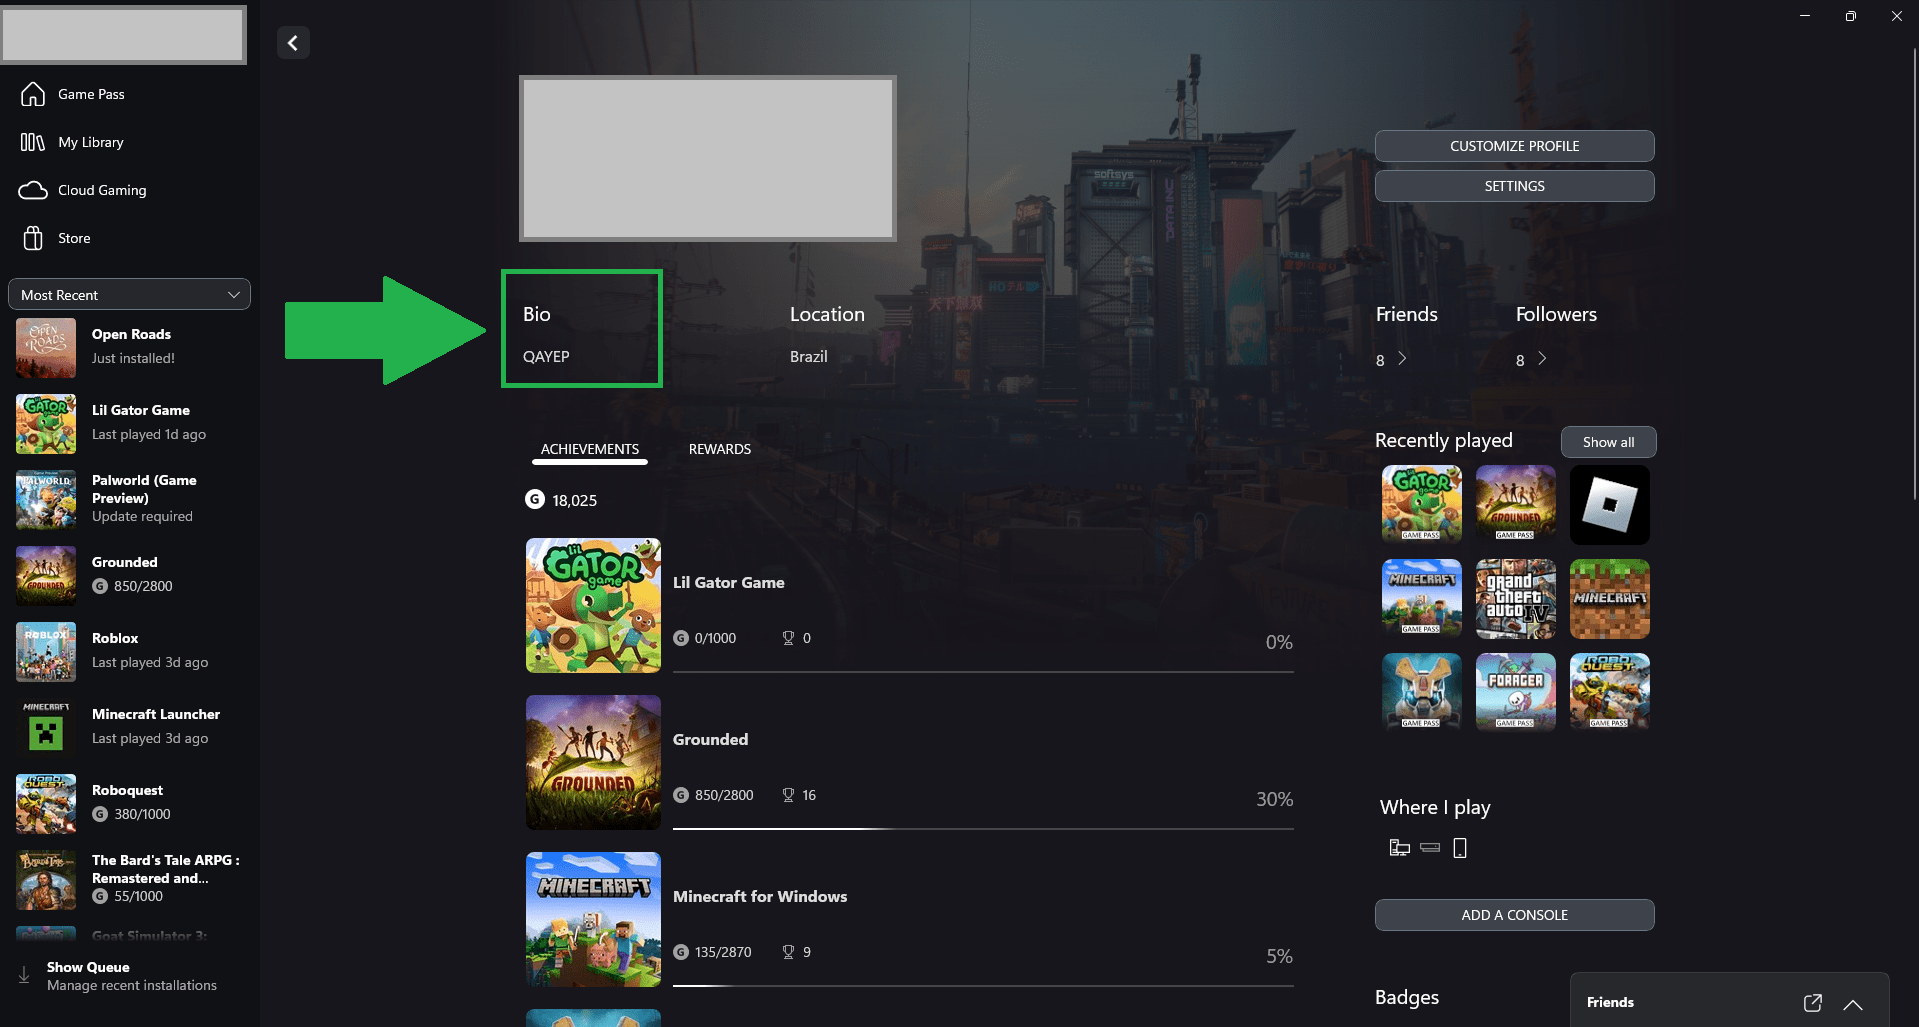Click Grounded 30% progress bar
Screen dimensions: 1919x1027
pos(983,829)
